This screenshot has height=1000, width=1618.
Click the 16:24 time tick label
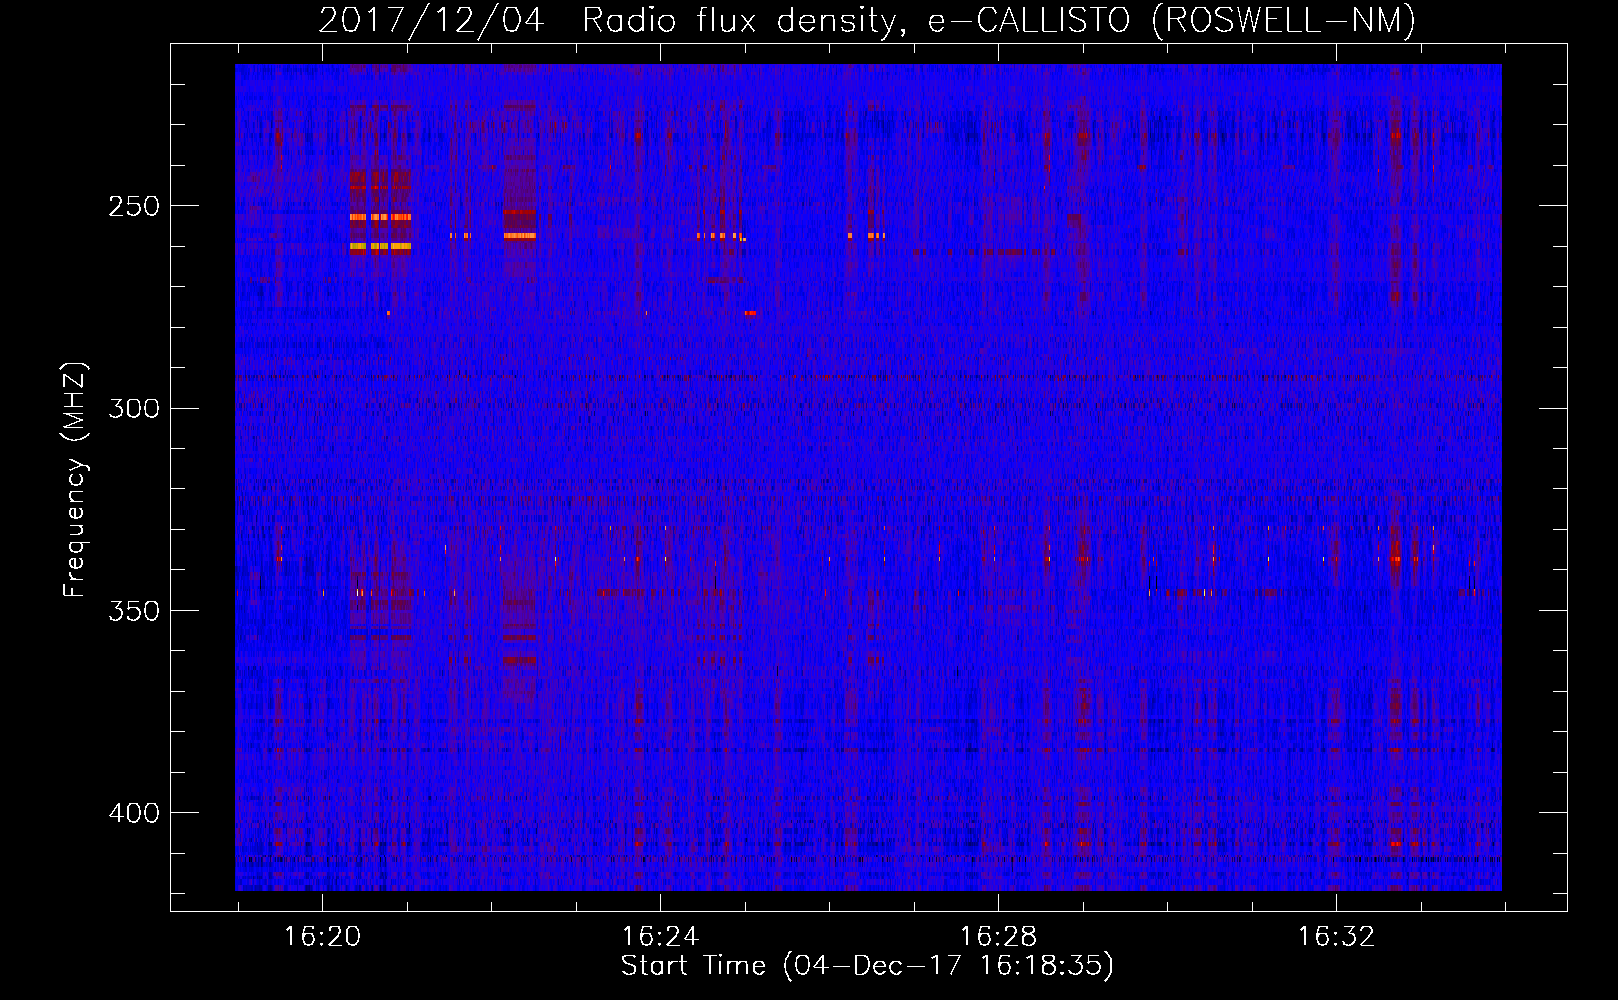coord(660,937)
